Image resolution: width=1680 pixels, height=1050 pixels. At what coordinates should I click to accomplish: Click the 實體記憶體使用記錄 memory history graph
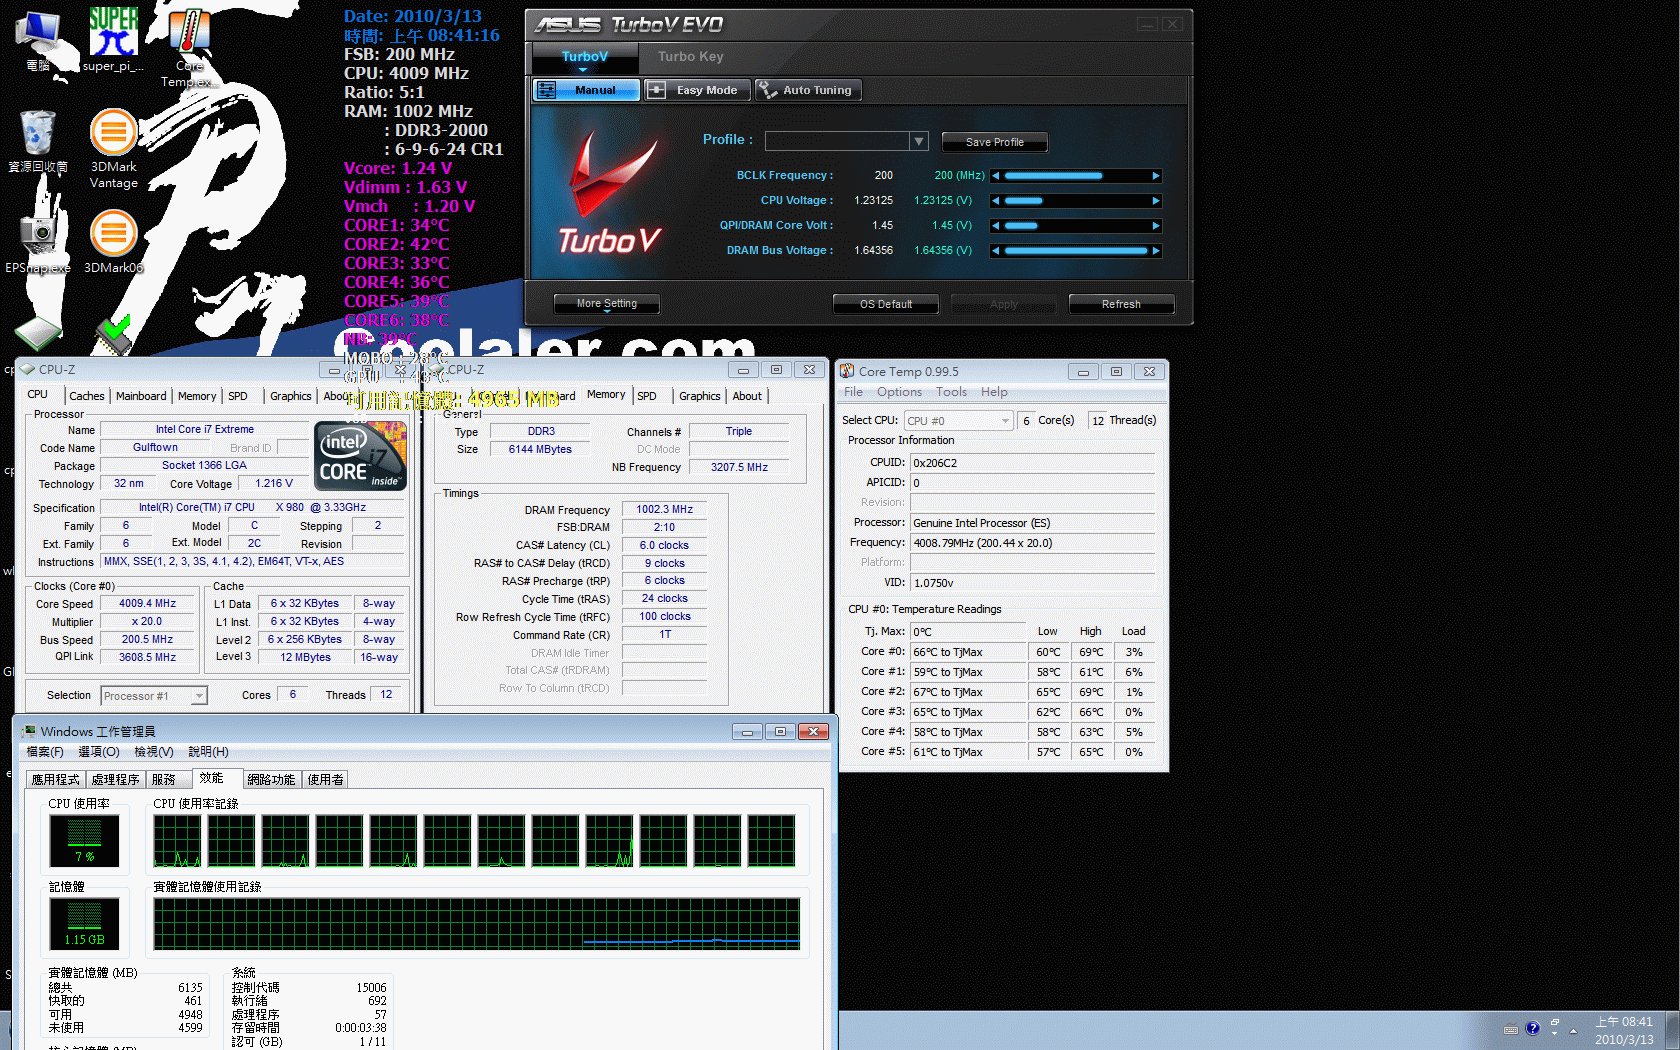pyautogui.click(x=477, y=924)
